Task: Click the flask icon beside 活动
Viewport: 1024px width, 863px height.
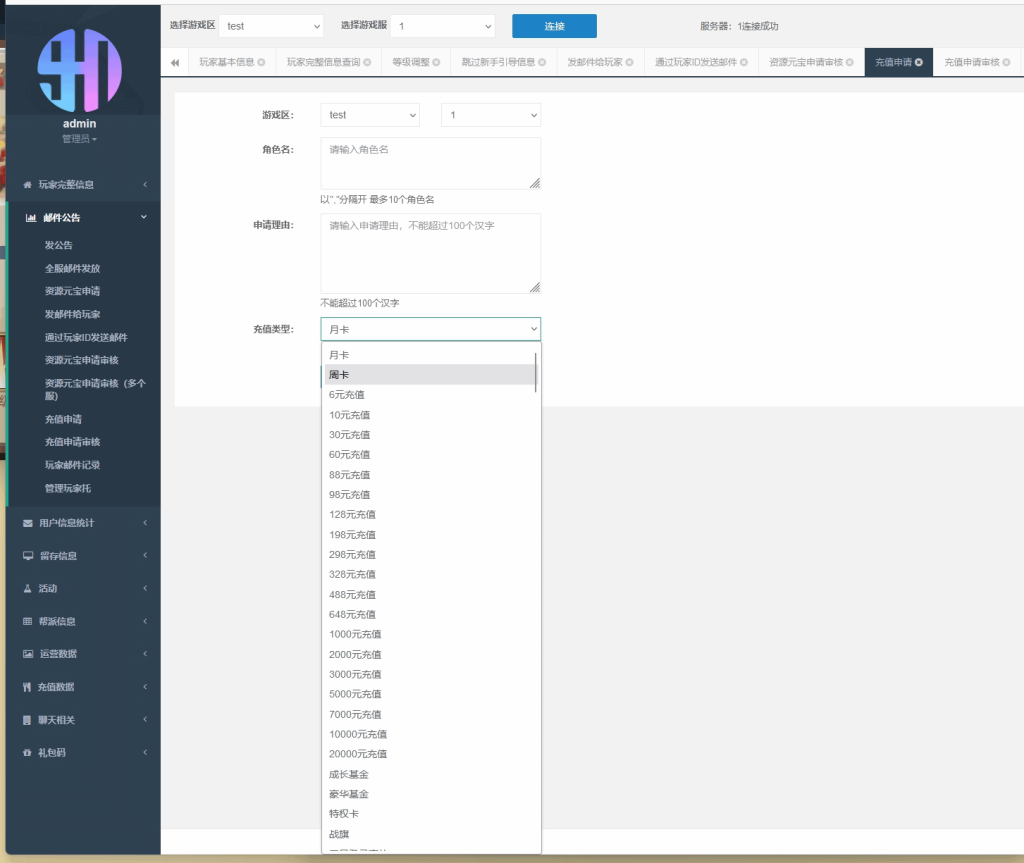Action: (28, 588)
